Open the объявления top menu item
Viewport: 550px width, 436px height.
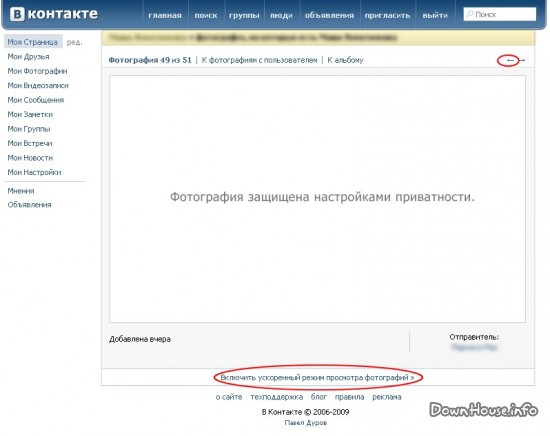coord(329,15)
